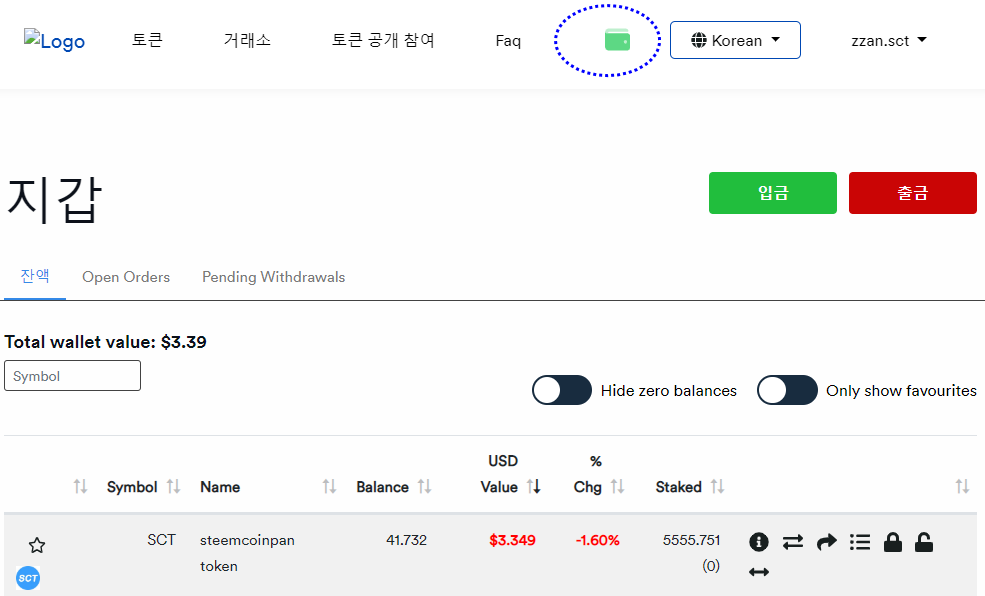Click the SCT send arrow icon
This screenshot has width=985, height=596.
tap(826, 541)
